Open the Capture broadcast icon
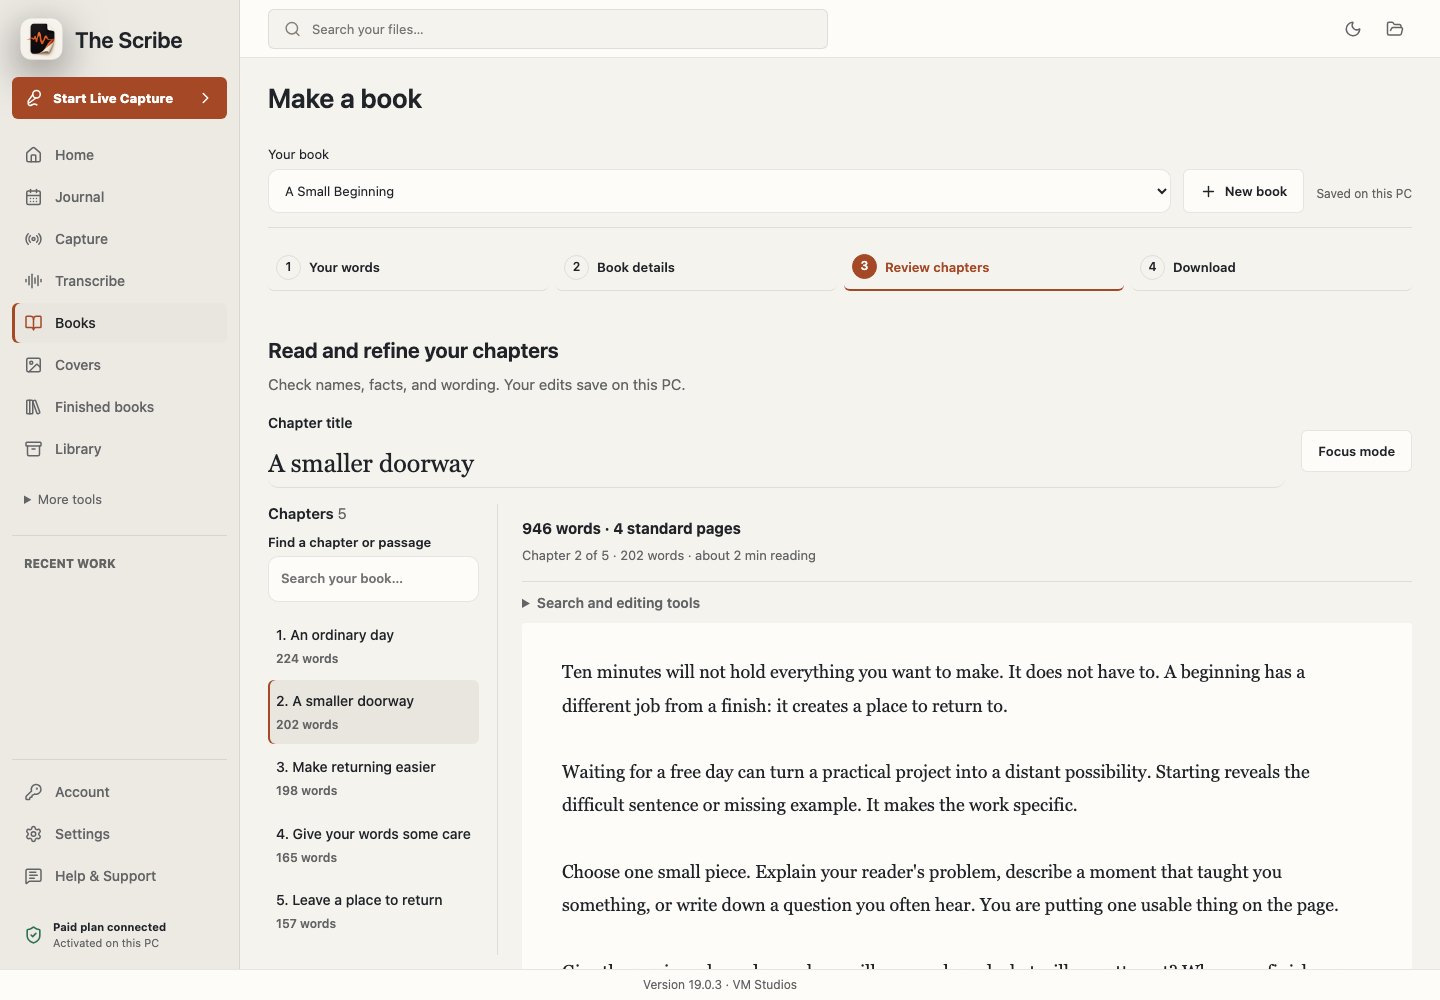 (x=33, y=239)
